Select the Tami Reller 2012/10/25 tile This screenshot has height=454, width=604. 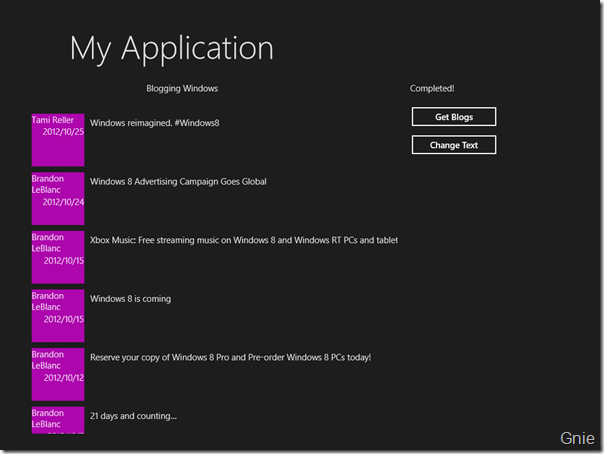point(58,140)
